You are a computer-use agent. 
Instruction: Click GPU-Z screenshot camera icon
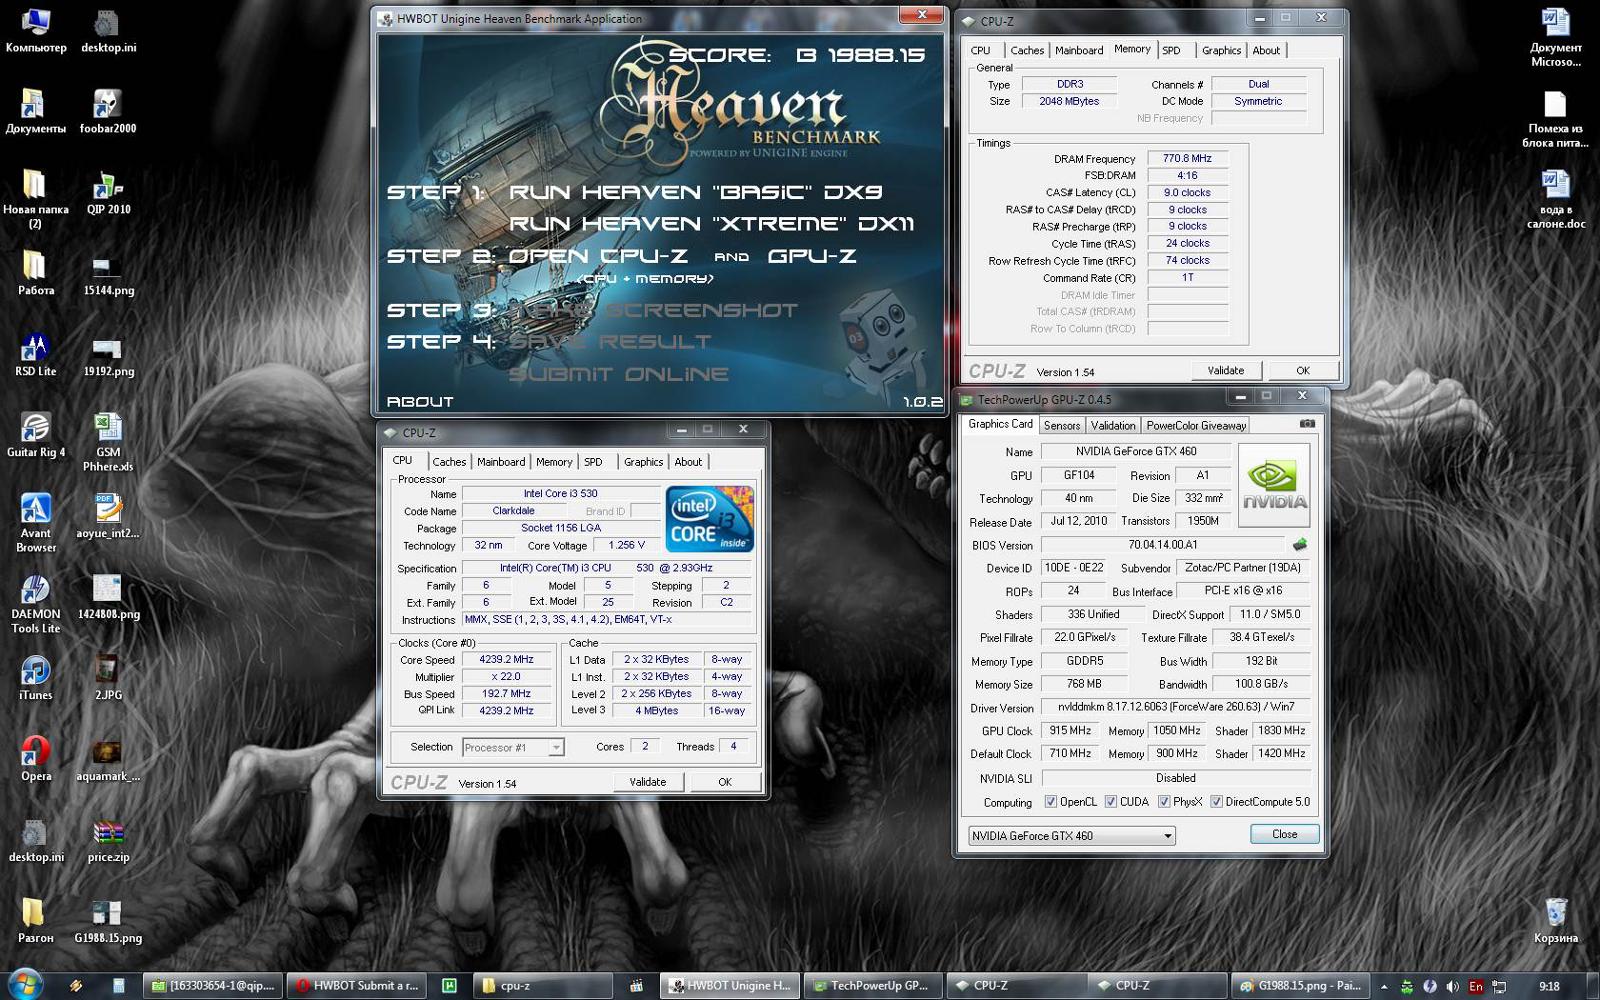click(1307, 424)
